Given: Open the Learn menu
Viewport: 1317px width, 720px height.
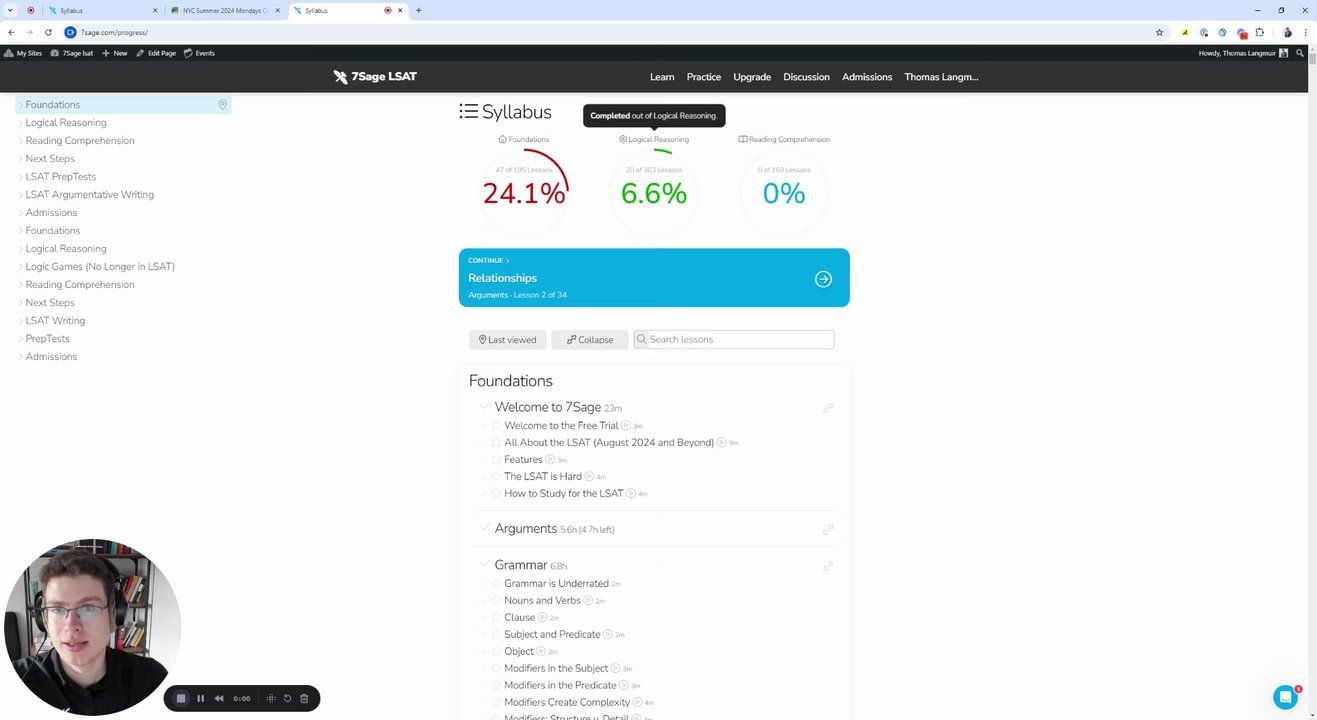Looking at the screenshot, I should point(662,77).
